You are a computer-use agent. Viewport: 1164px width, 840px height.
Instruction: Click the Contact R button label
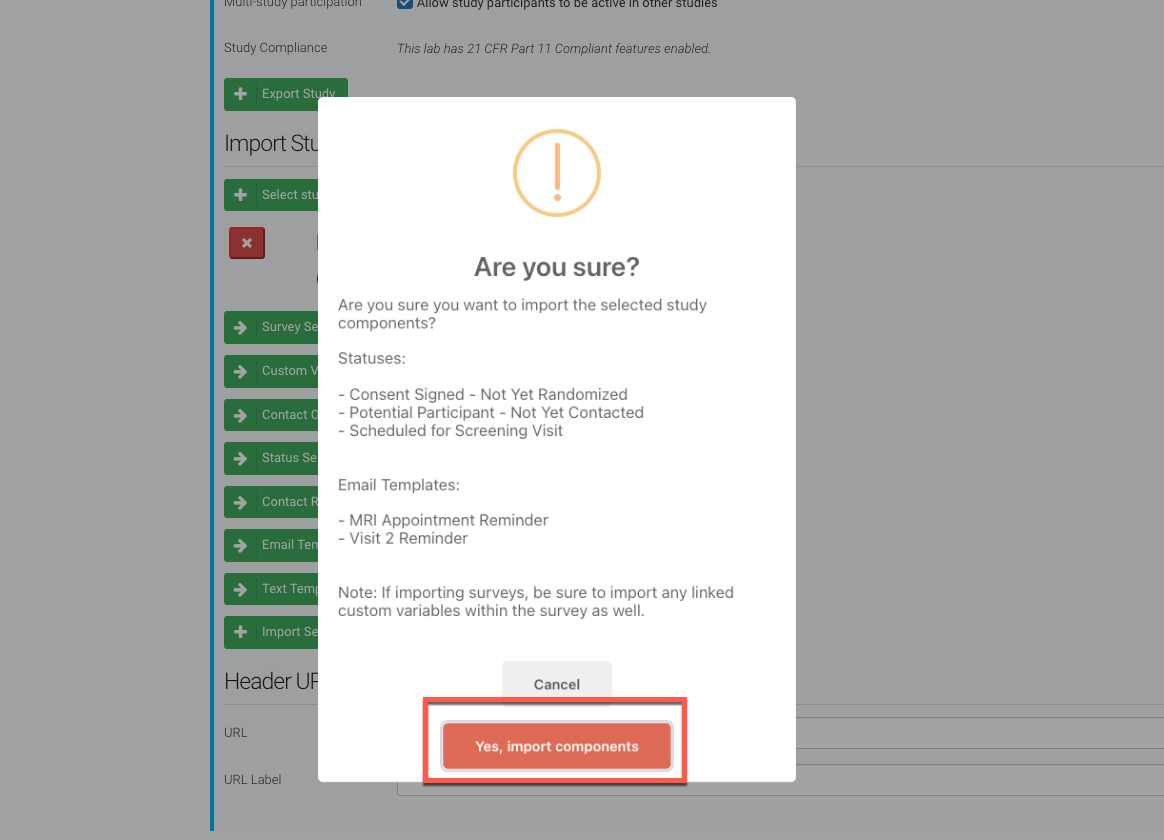click(x=289, y=502)
